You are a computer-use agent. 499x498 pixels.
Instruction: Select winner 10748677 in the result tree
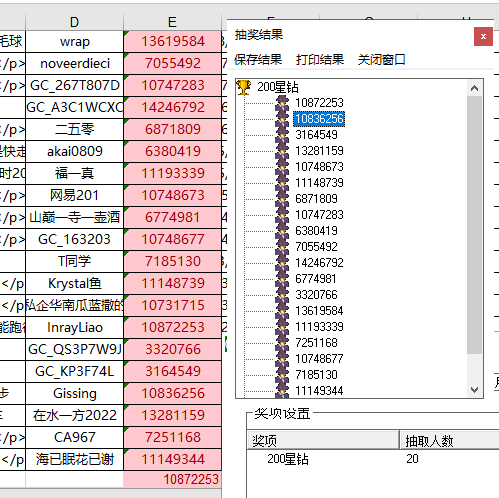(x=319, y=359)
